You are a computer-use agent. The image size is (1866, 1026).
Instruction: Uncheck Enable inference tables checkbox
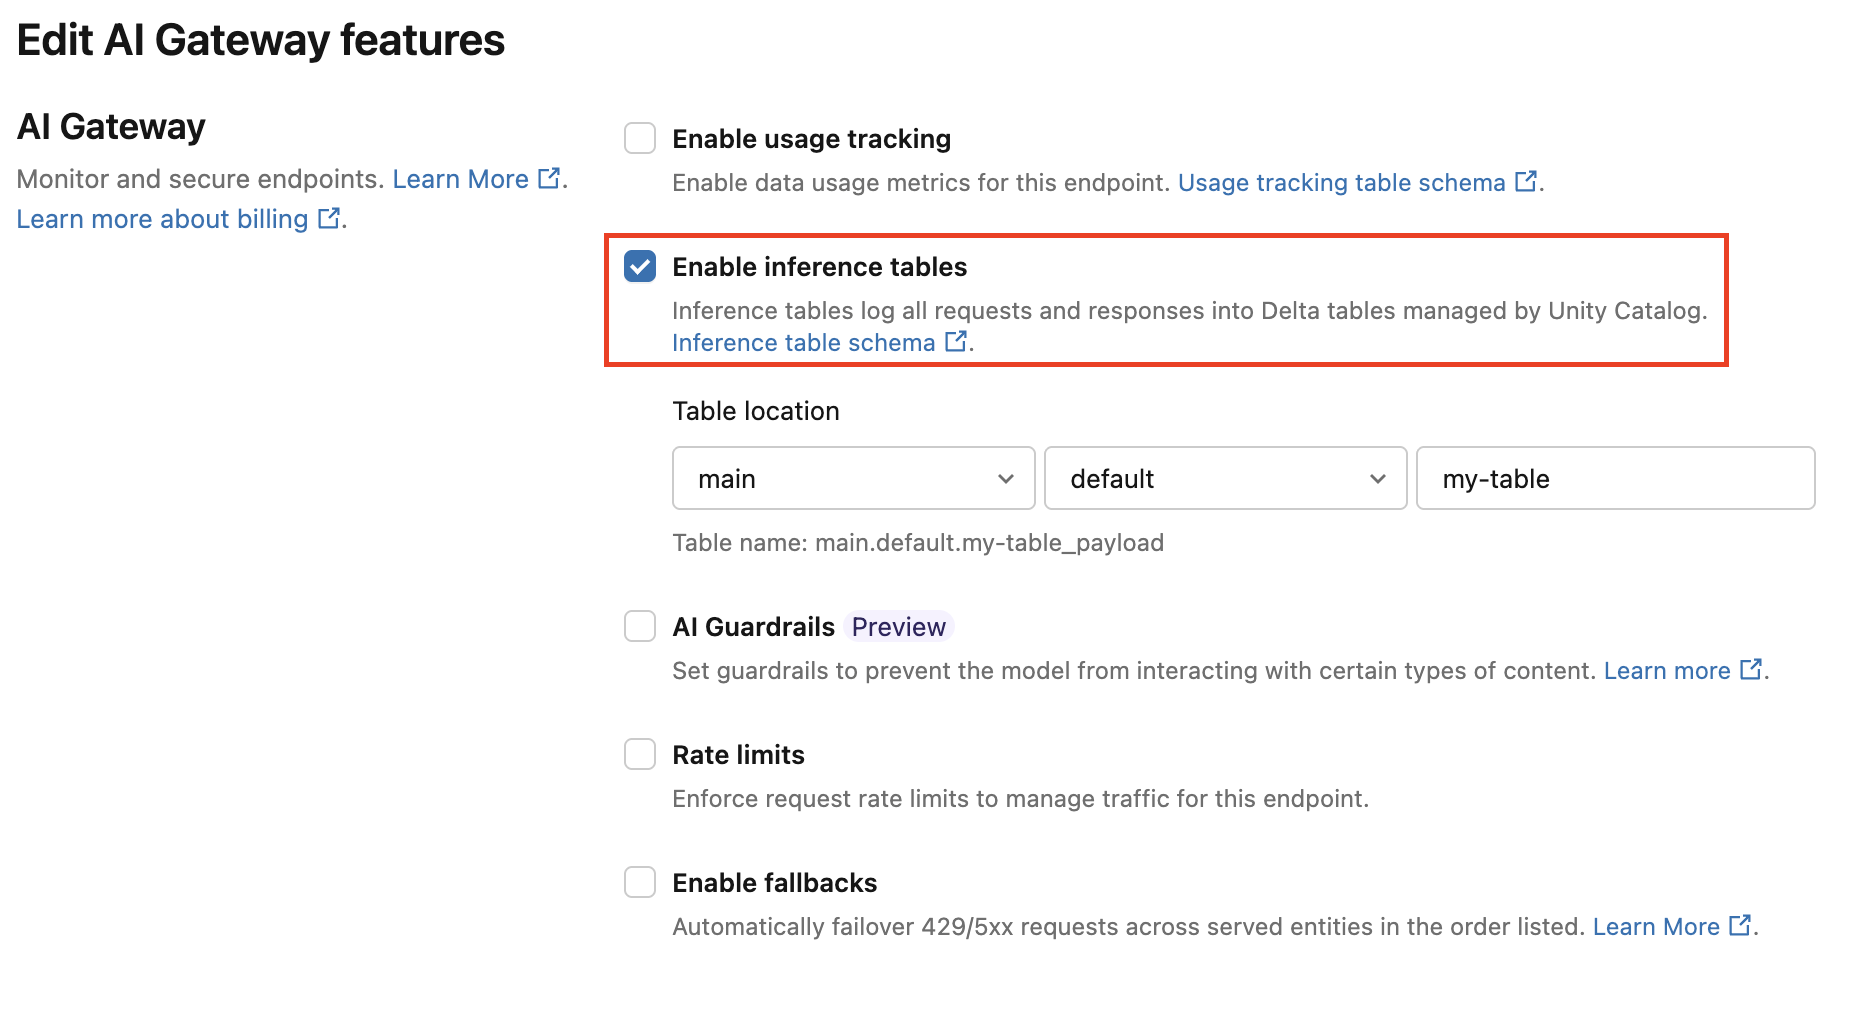640,266
